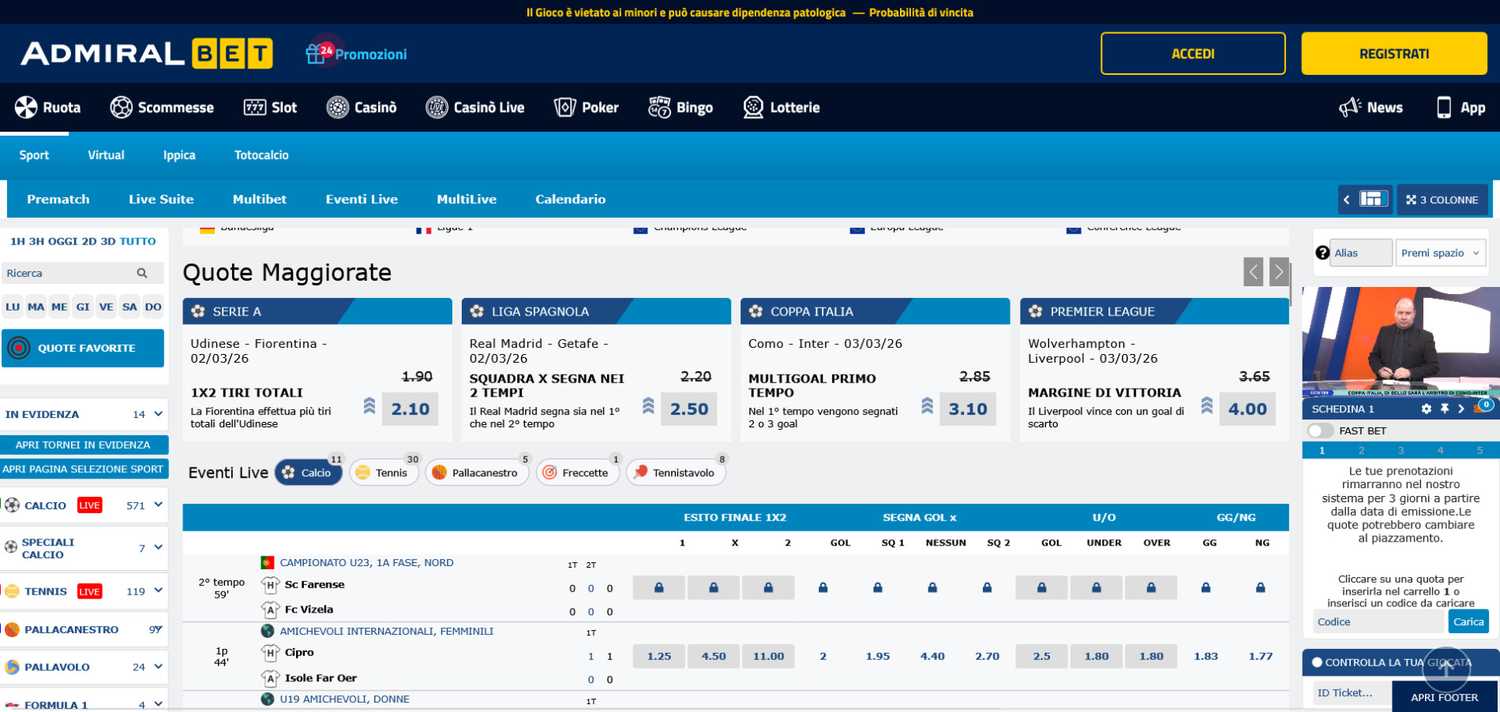Click the REGISTRATI button

tap(1394, 52)
